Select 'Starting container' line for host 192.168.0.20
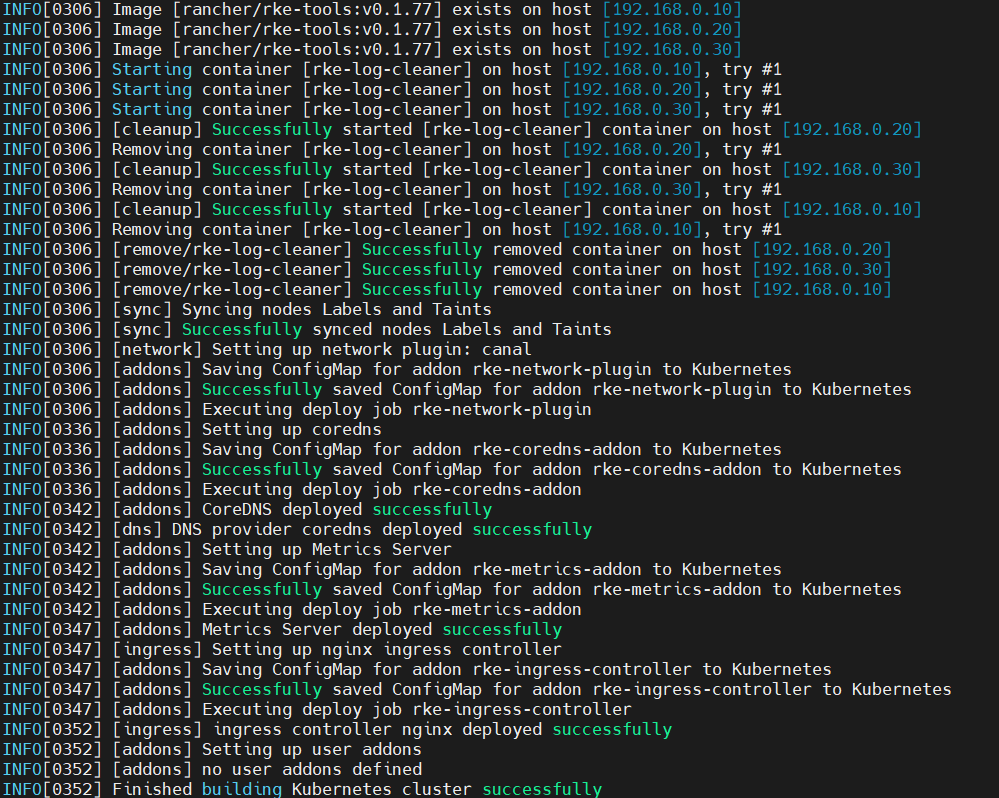Screen dimensions: 999x798 tap(392, 89)
